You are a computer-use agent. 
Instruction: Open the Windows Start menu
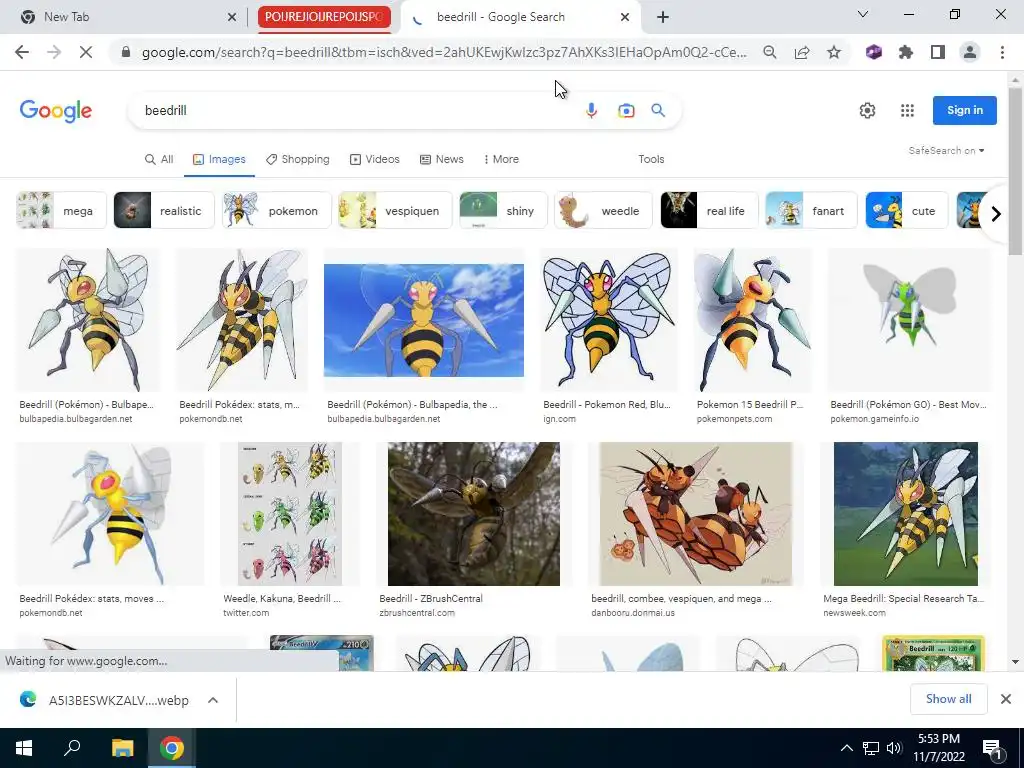click(x=24, y=748)
